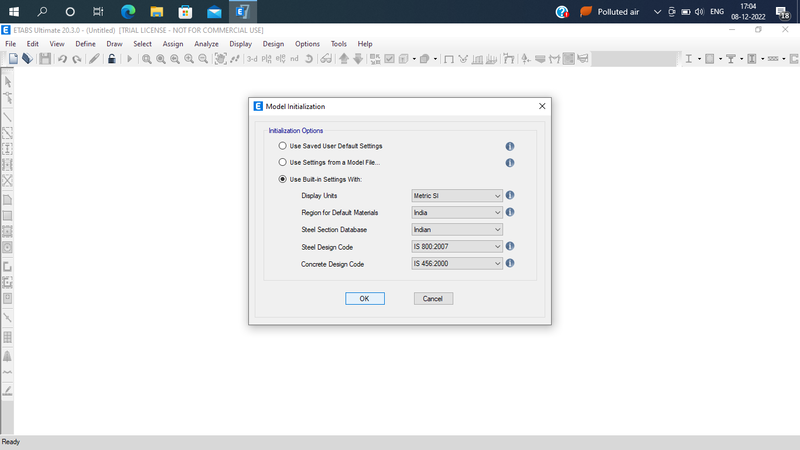
Task: Click the Save model floppy disk icon
Action: point(45,59)
